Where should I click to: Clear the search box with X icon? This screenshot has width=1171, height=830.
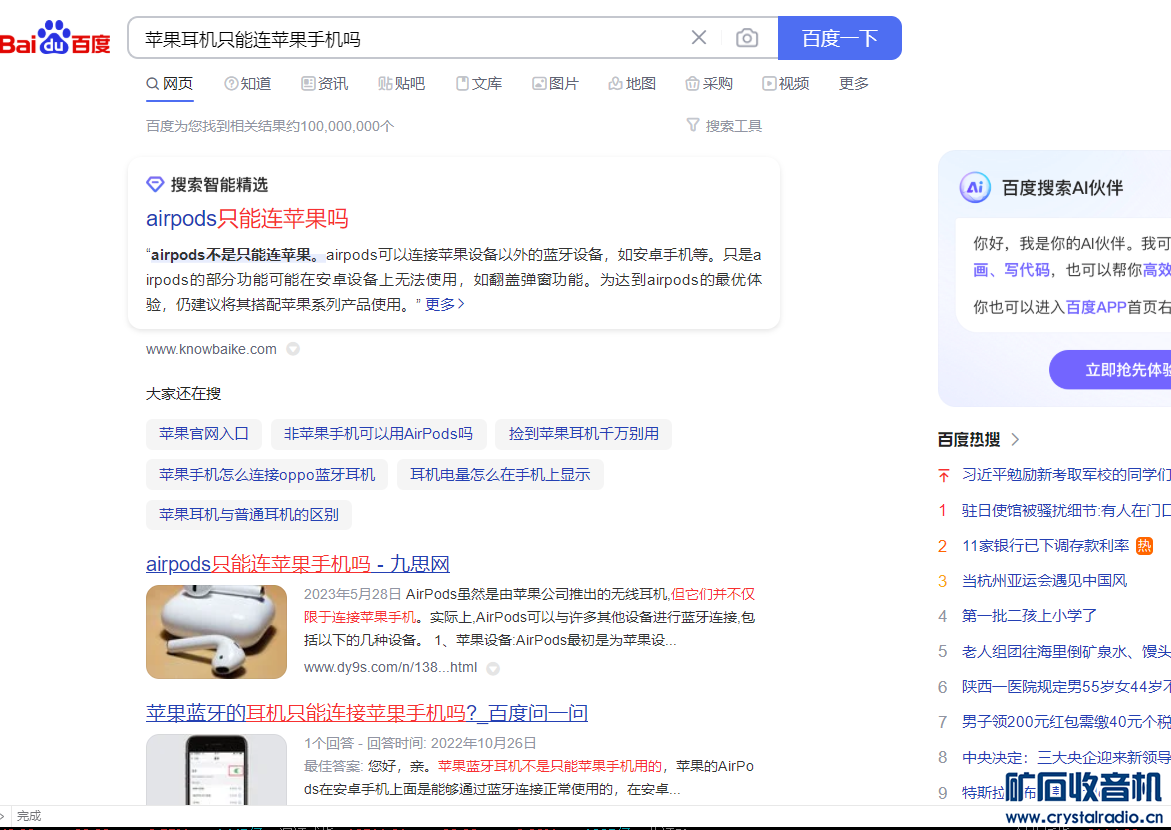699,37
